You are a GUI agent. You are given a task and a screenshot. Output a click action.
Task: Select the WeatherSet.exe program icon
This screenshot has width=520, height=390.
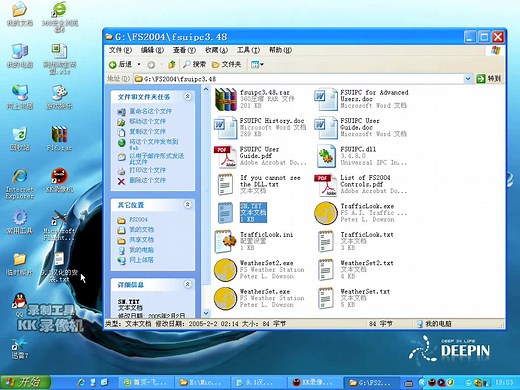226,298
